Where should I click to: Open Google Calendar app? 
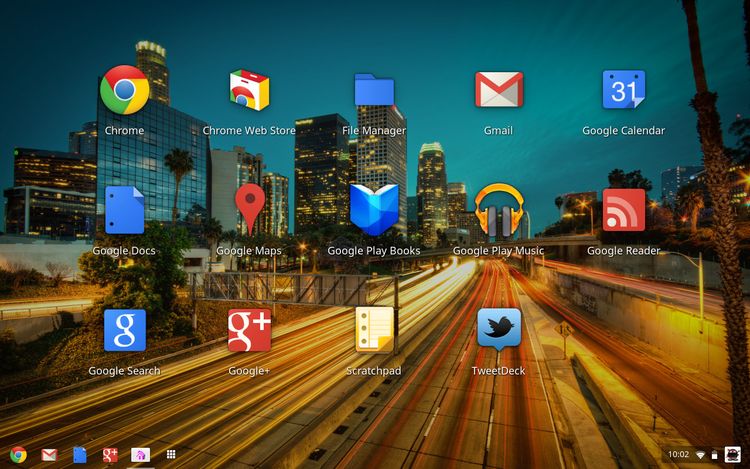tap(623, 90)
